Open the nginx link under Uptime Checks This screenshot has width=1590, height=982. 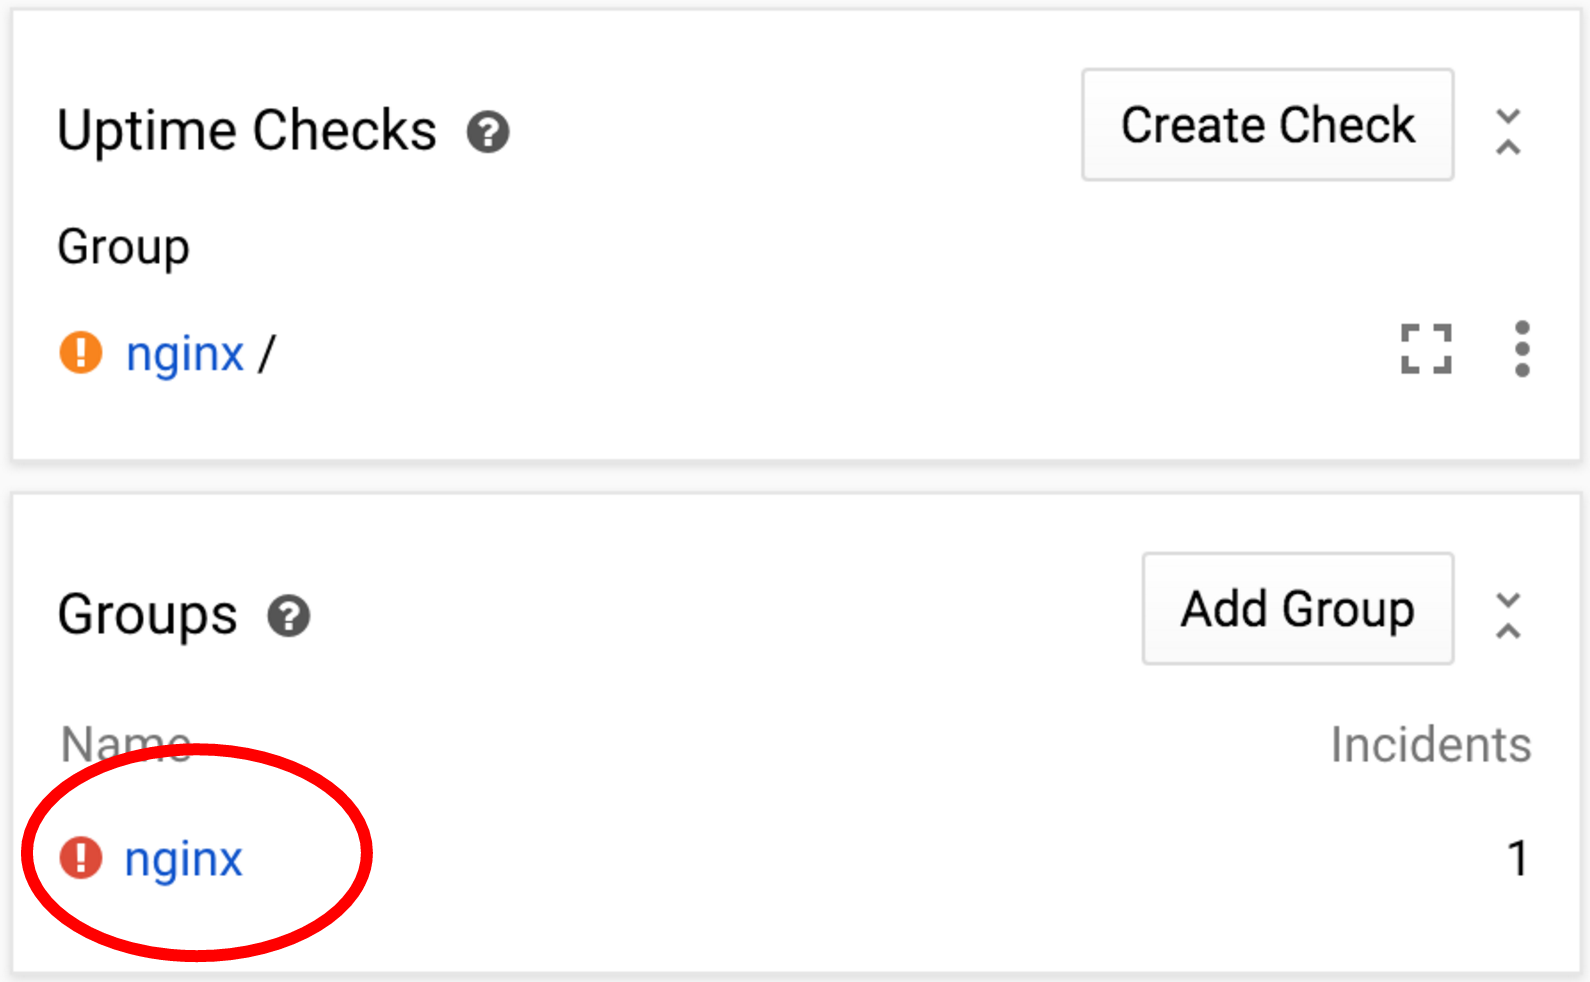pyautogui.click(x=185, y=355)
